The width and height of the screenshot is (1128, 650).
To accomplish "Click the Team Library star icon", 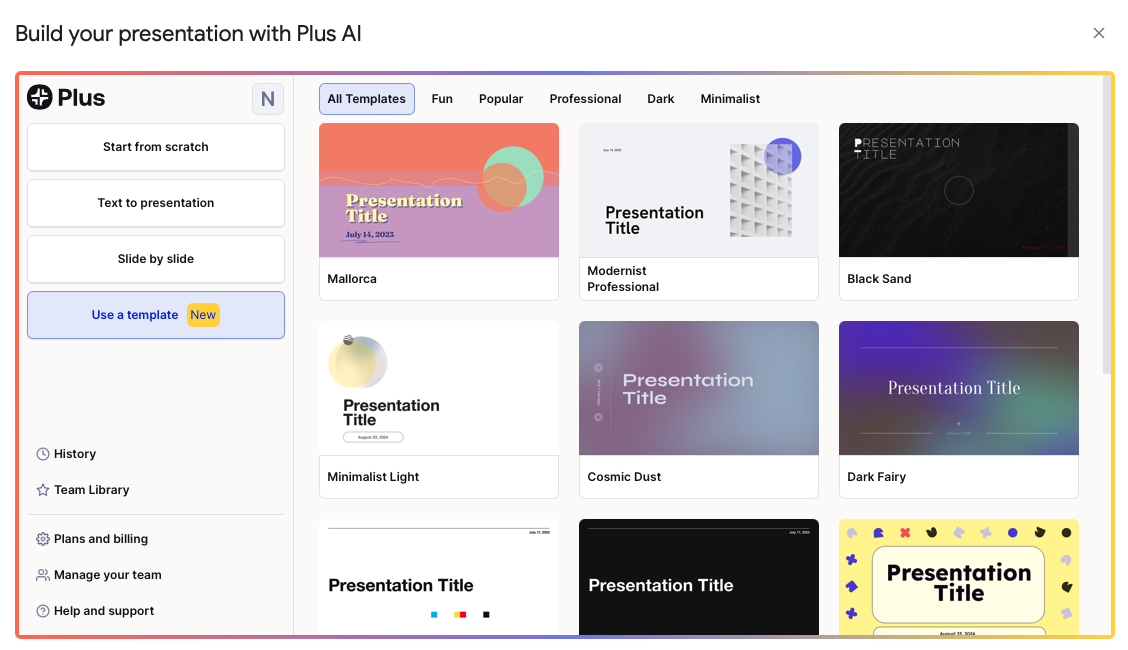I will (42, 490).
